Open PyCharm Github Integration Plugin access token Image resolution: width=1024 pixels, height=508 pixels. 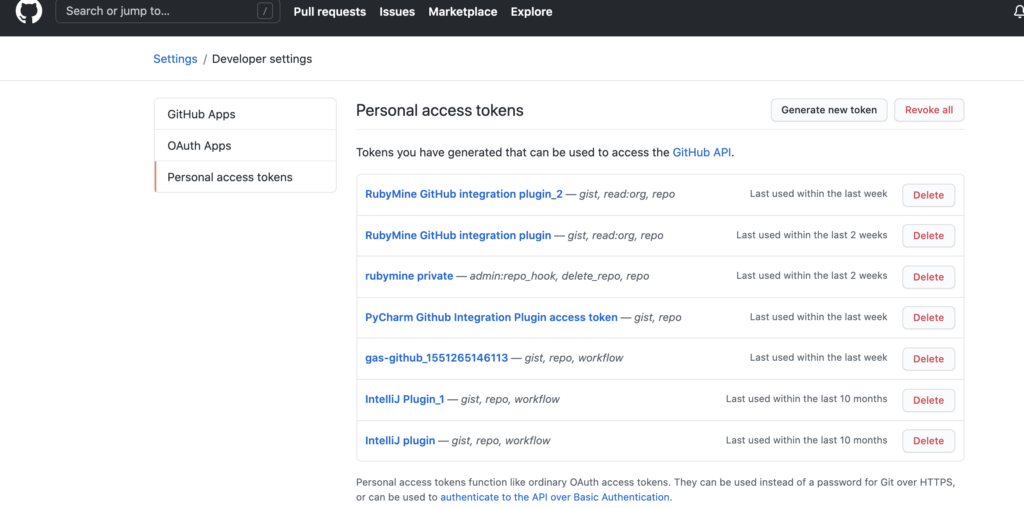pos(491,317)
